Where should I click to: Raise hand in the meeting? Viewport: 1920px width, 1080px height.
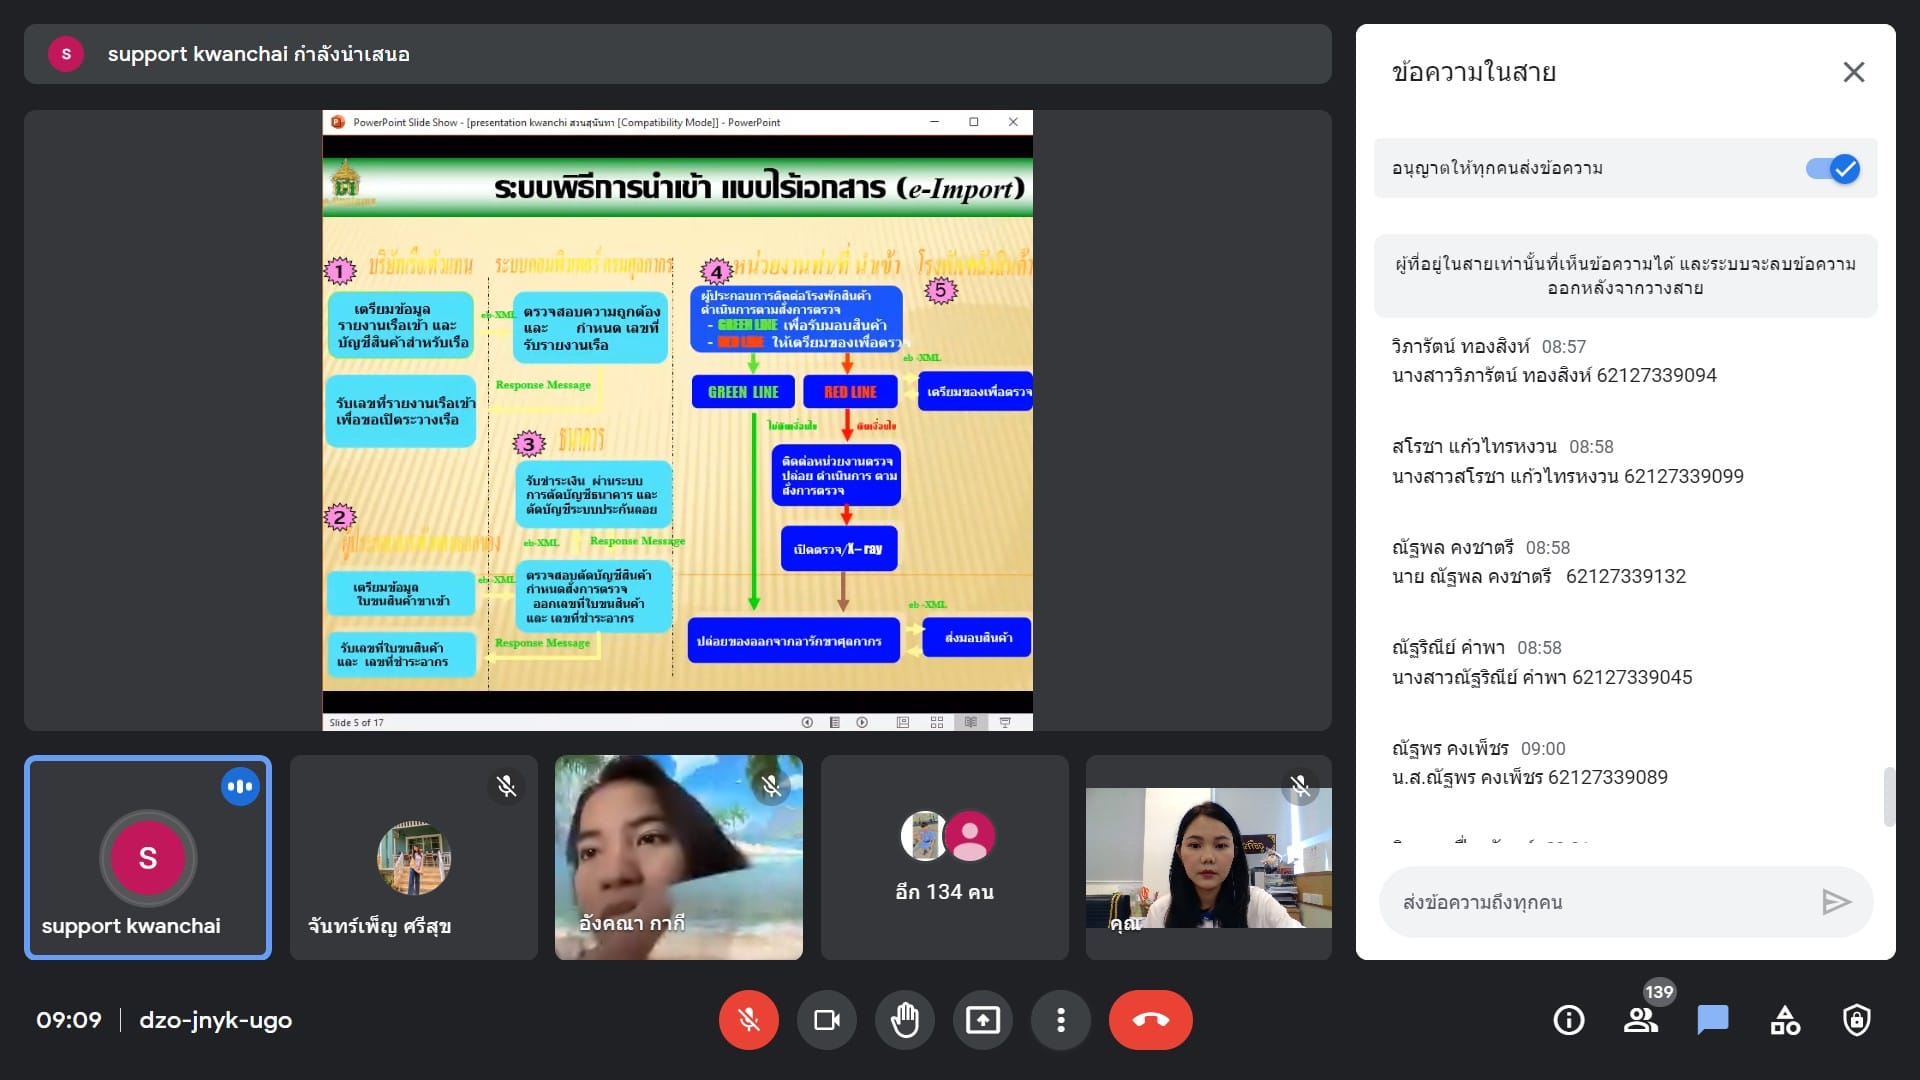pyautogui.click(x=904, y=1020)
